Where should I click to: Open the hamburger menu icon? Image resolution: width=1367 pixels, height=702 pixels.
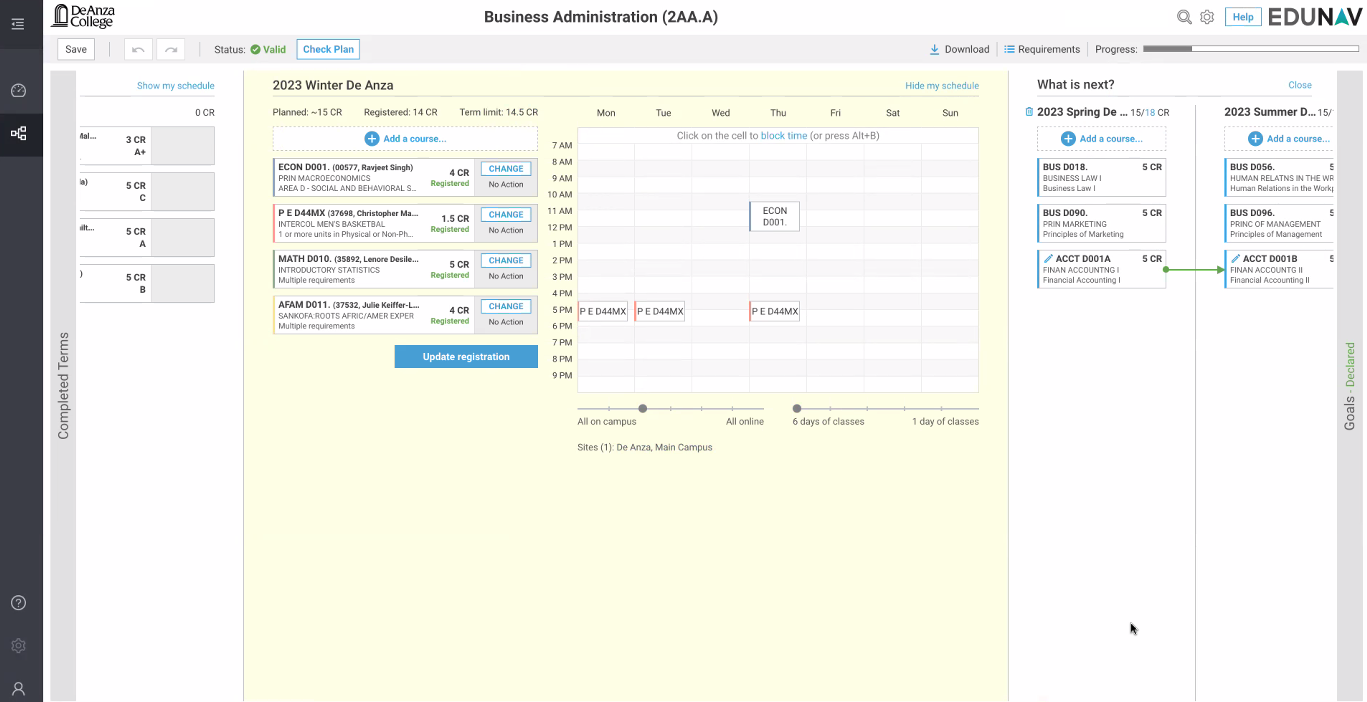point(18,24)
